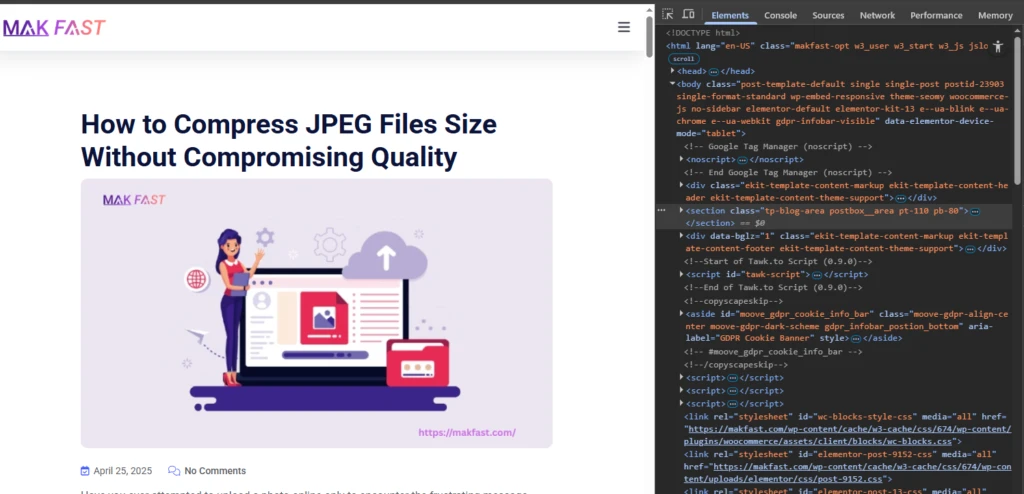Click the comments bubble icon

coord(174,471)
